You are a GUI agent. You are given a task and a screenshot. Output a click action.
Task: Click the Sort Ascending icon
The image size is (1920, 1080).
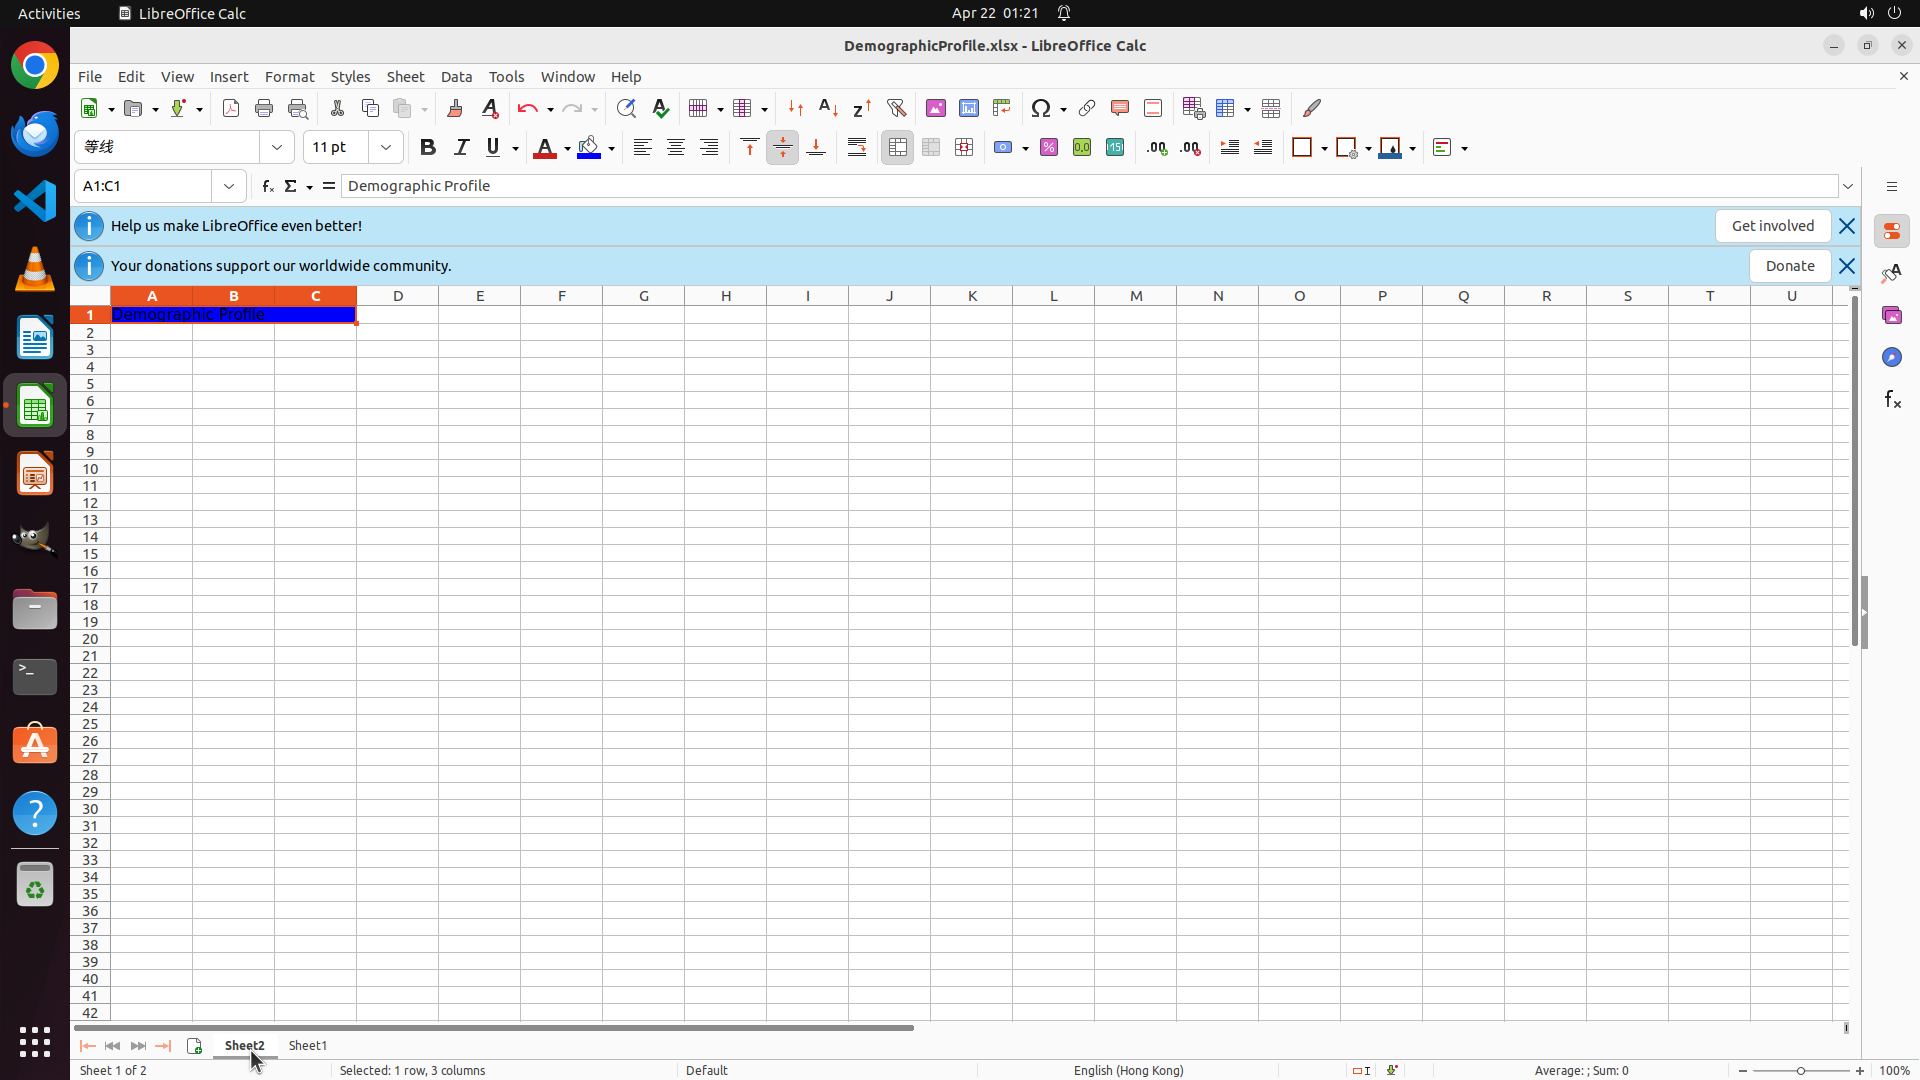(828, 108)
